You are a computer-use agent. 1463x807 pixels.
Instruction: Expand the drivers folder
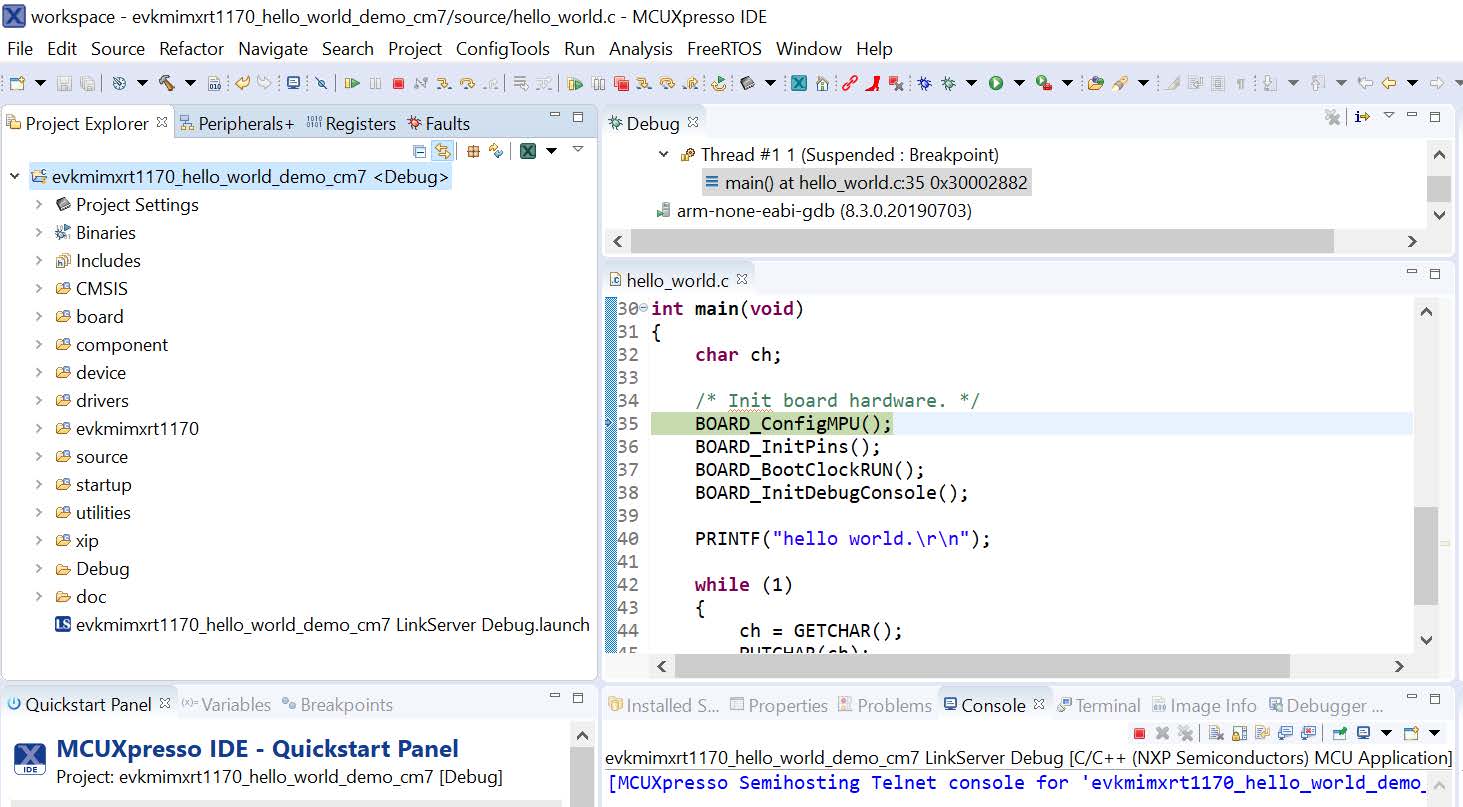tap(39, 401)
